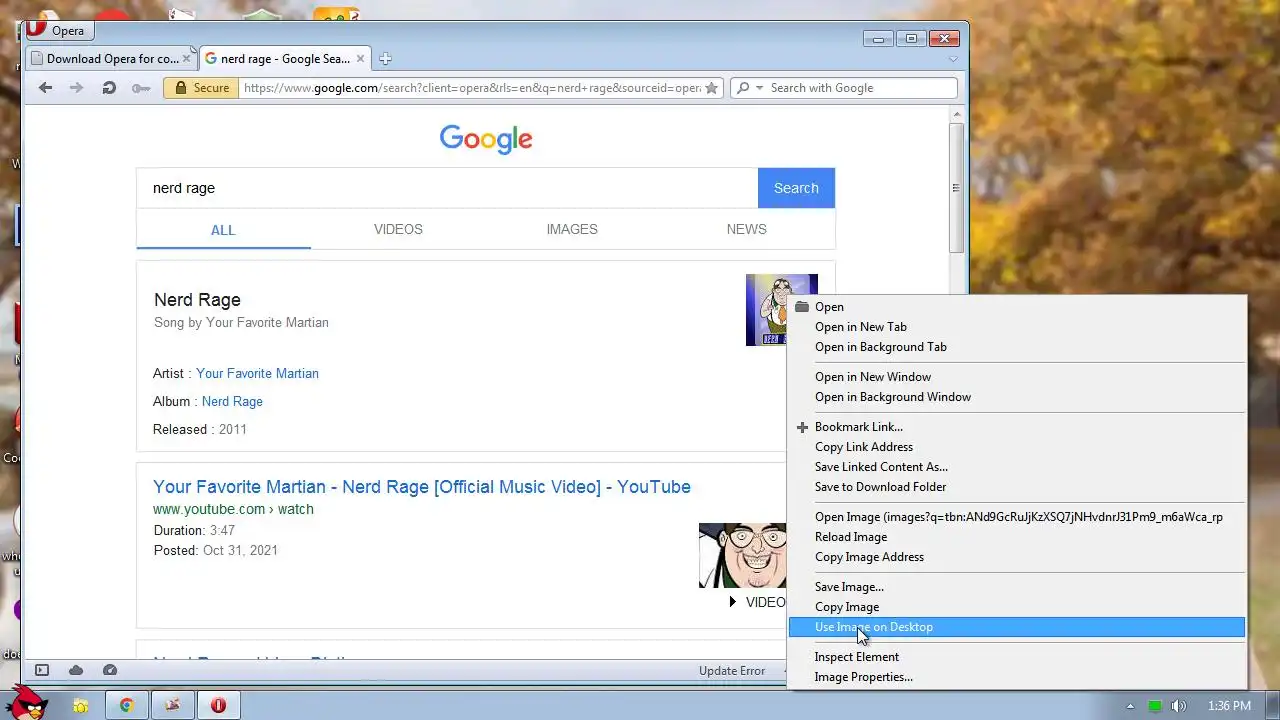Choose Copy Link Address

pyautogui.click(x=1017, y=447)
